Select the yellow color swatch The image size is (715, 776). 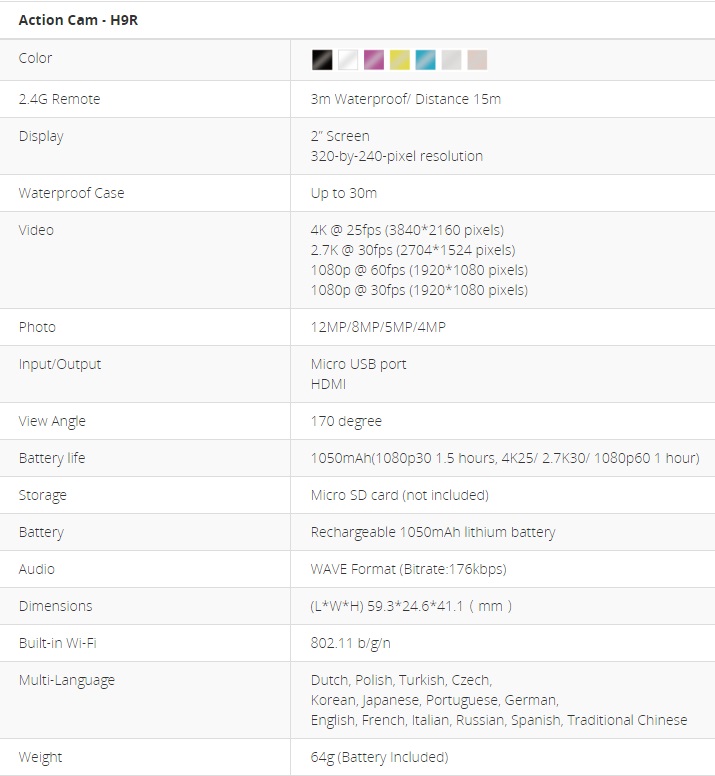(400, 60)
